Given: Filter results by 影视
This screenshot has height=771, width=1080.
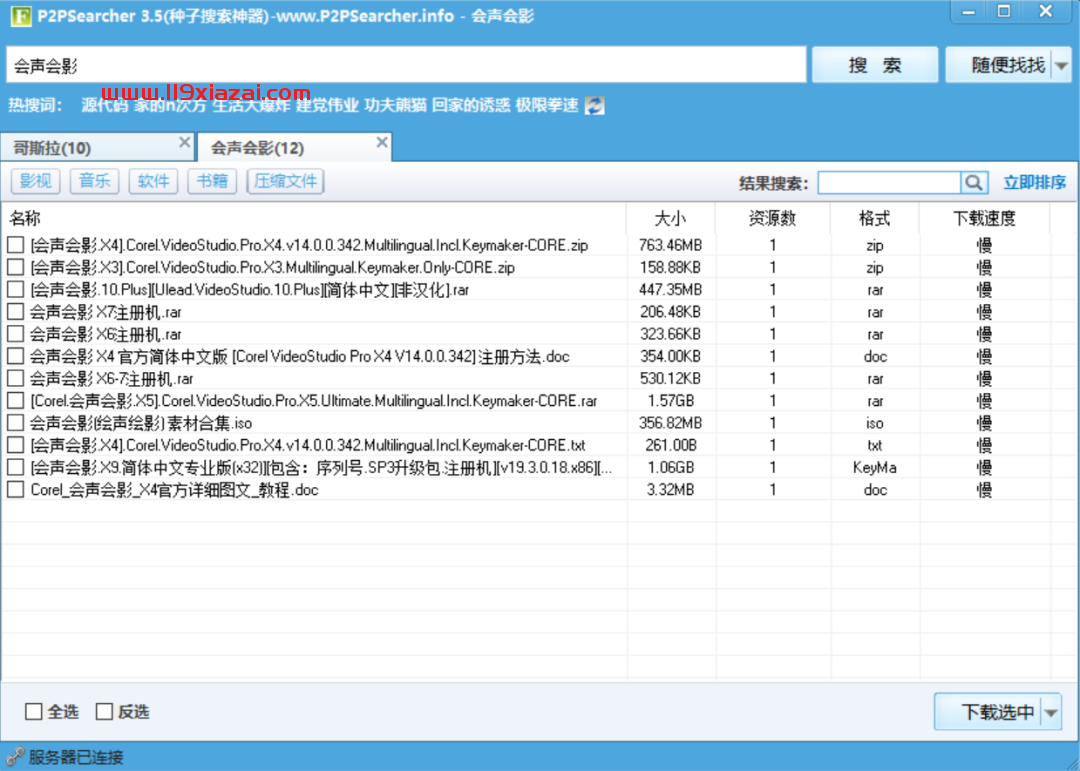Looking at the screenshot, I should [x=35, y=181].
